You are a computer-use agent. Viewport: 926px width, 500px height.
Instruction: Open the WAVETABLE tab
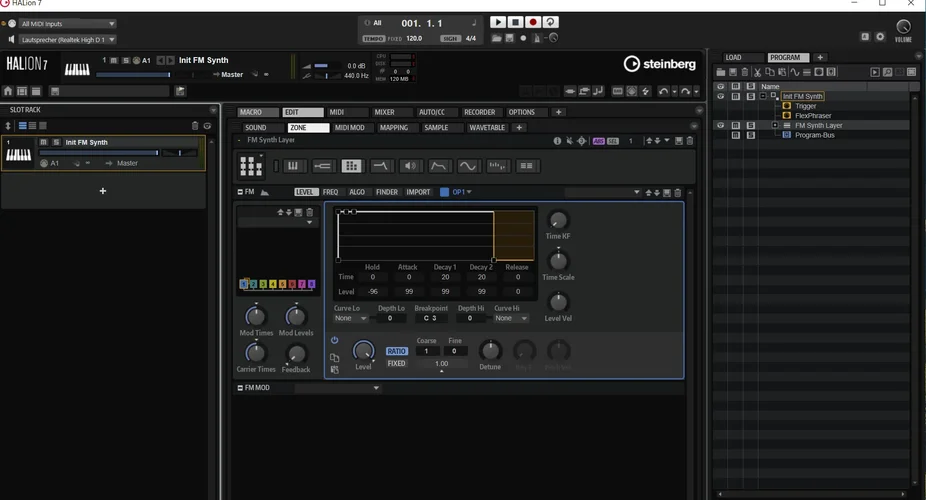(x=487, y=128)
